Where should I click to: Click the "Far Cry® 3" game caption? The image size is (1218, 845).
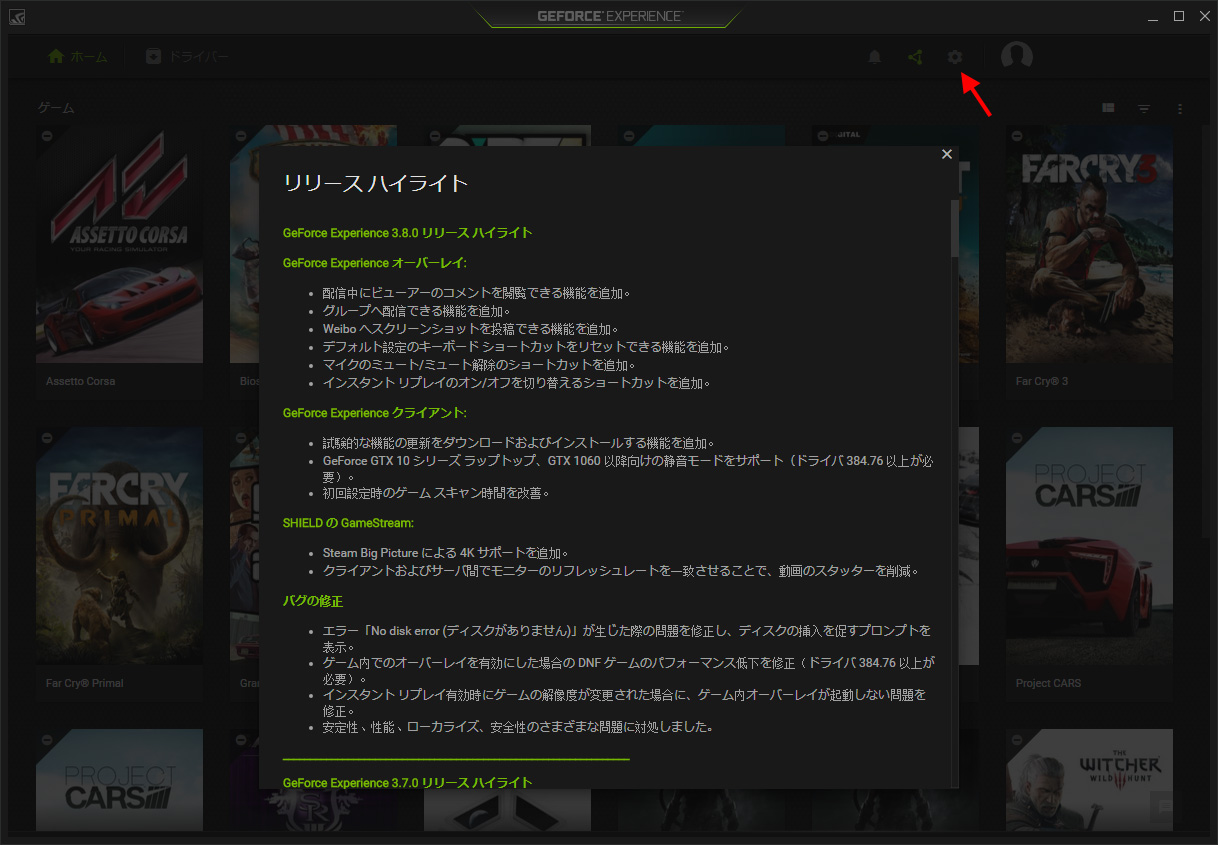pyautogui.click(x=1042, y=381)
